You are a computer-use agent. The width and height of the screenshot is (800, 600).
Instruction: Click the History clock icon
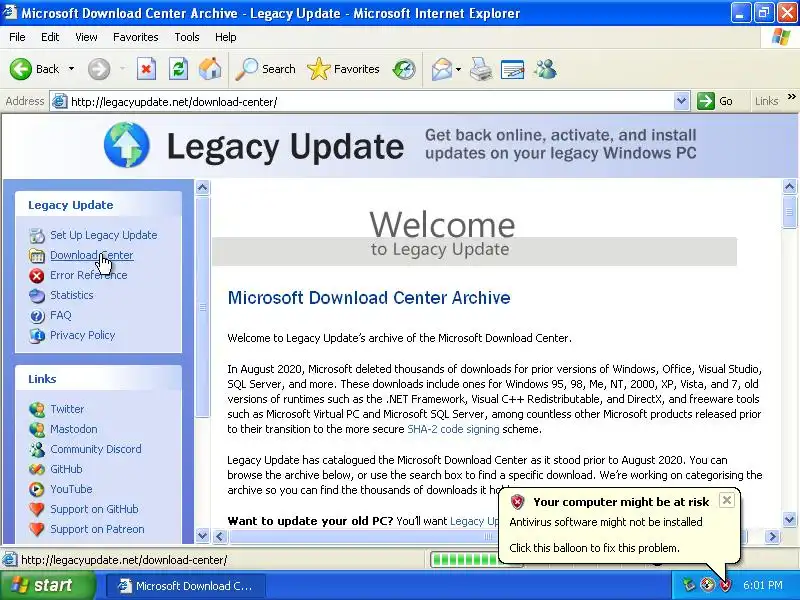point(404,69)
